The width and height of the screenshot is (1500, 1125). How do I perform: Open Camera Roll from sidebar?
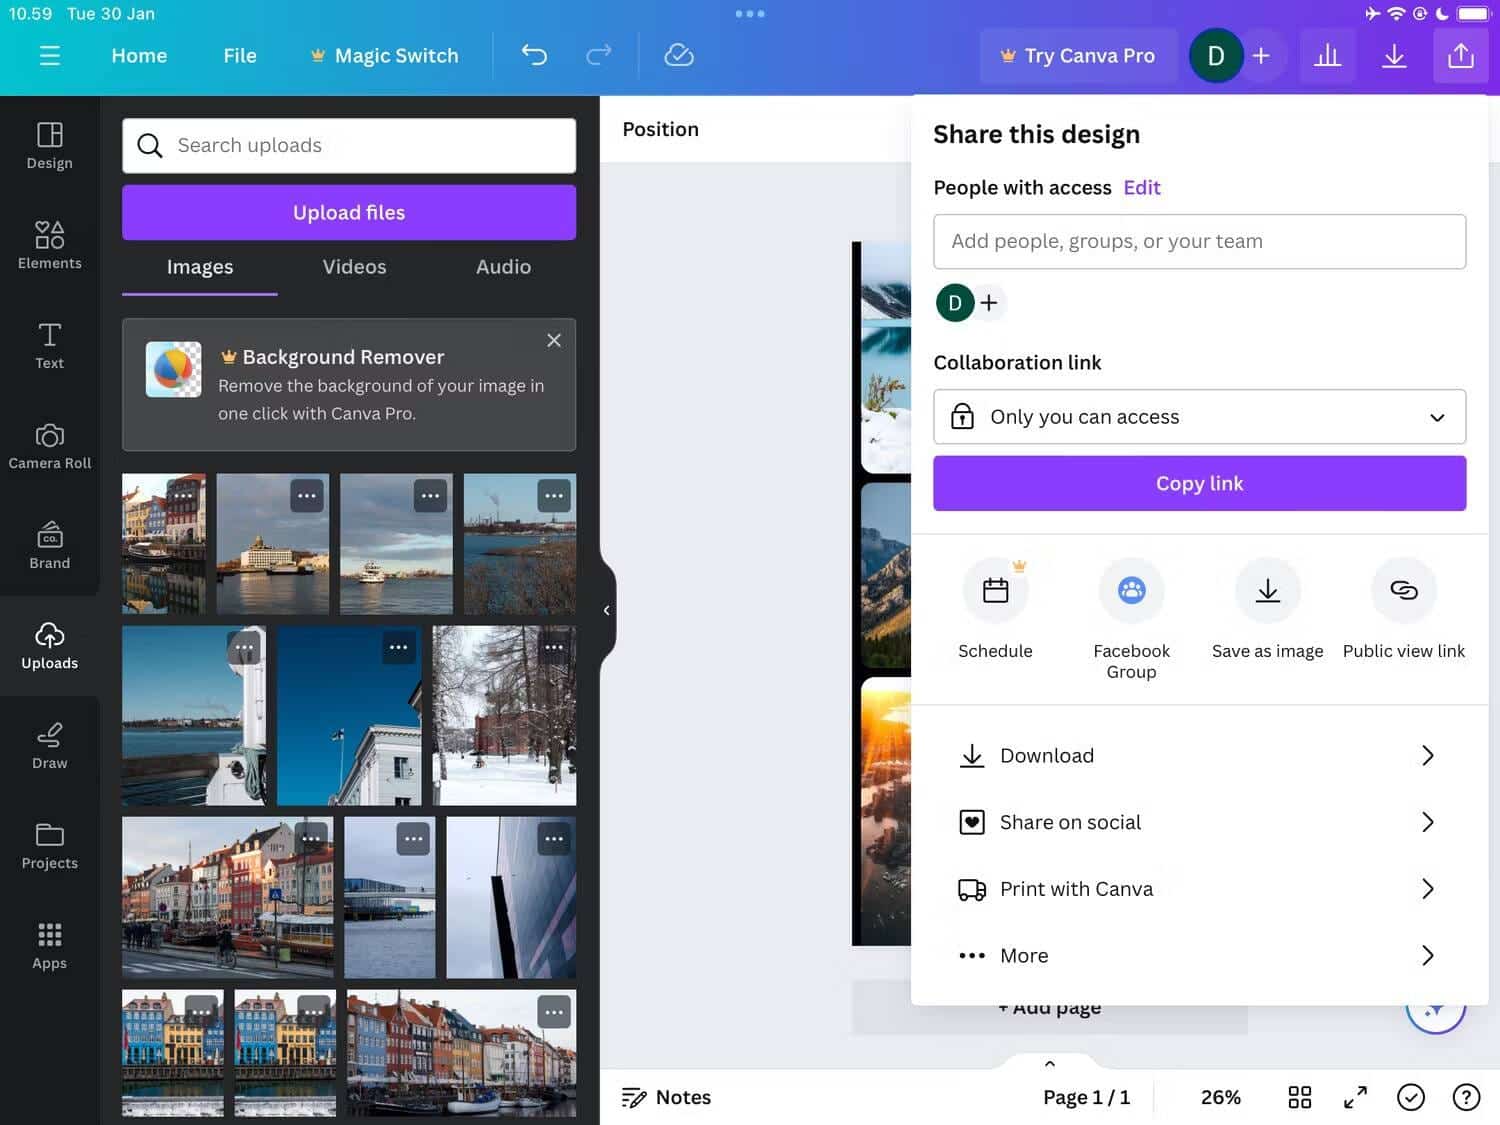click(49, 446)
